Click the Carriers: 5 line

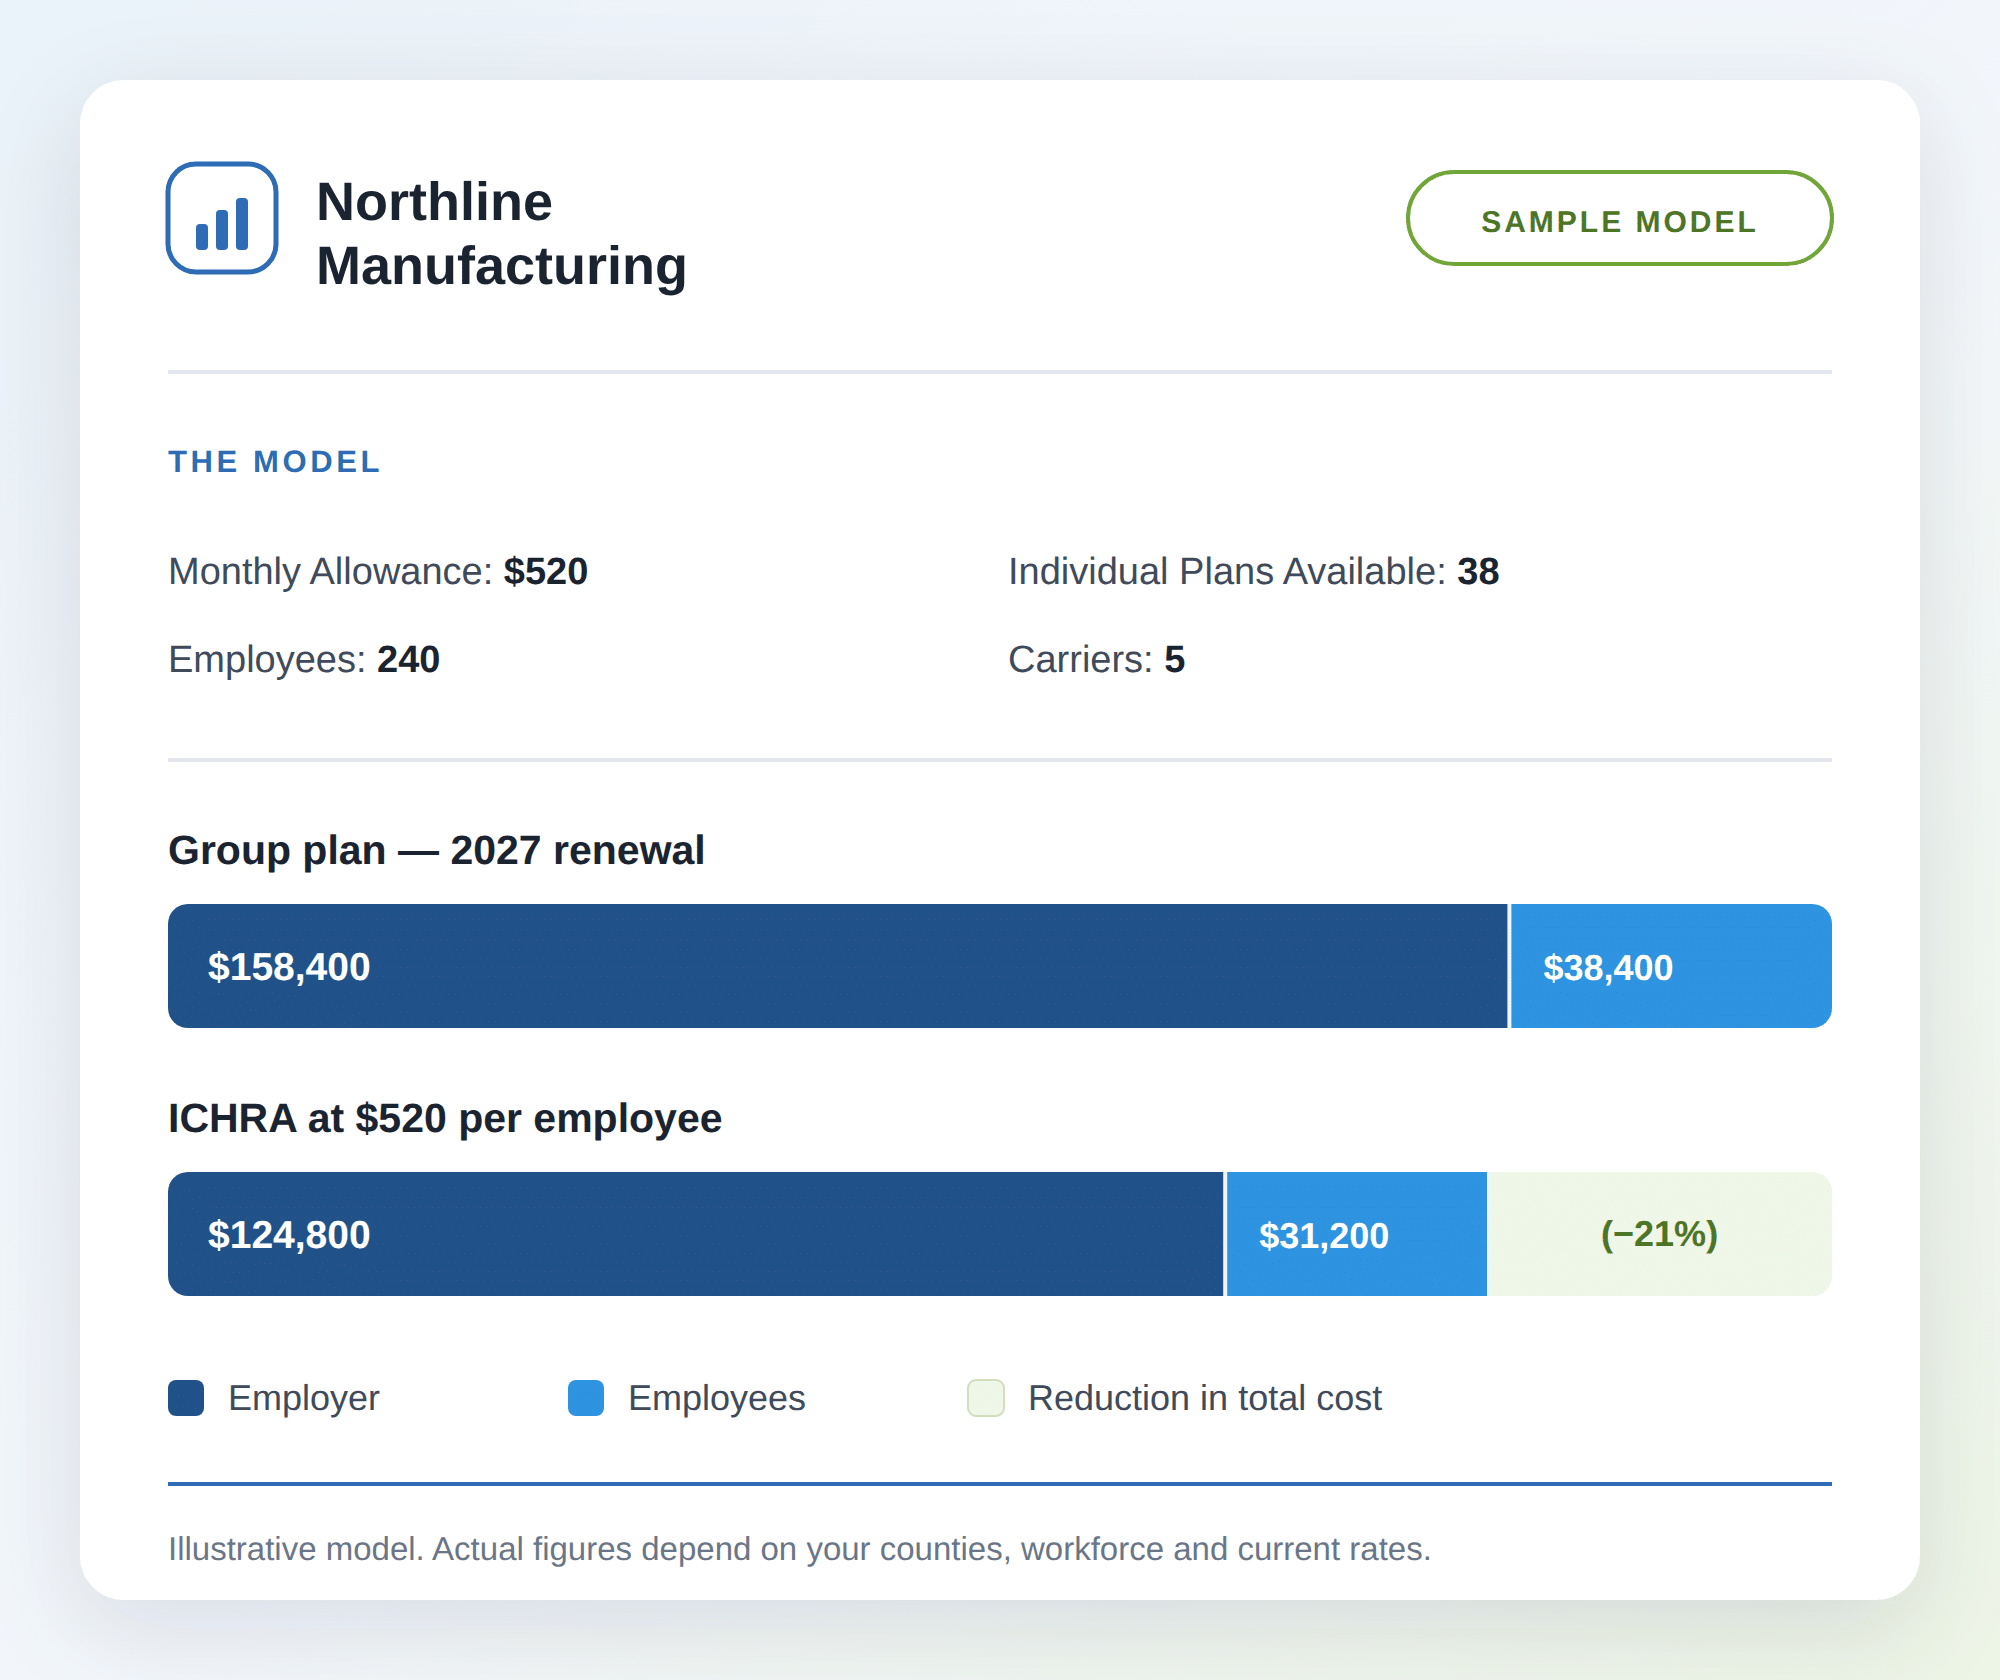(1096, 660)
